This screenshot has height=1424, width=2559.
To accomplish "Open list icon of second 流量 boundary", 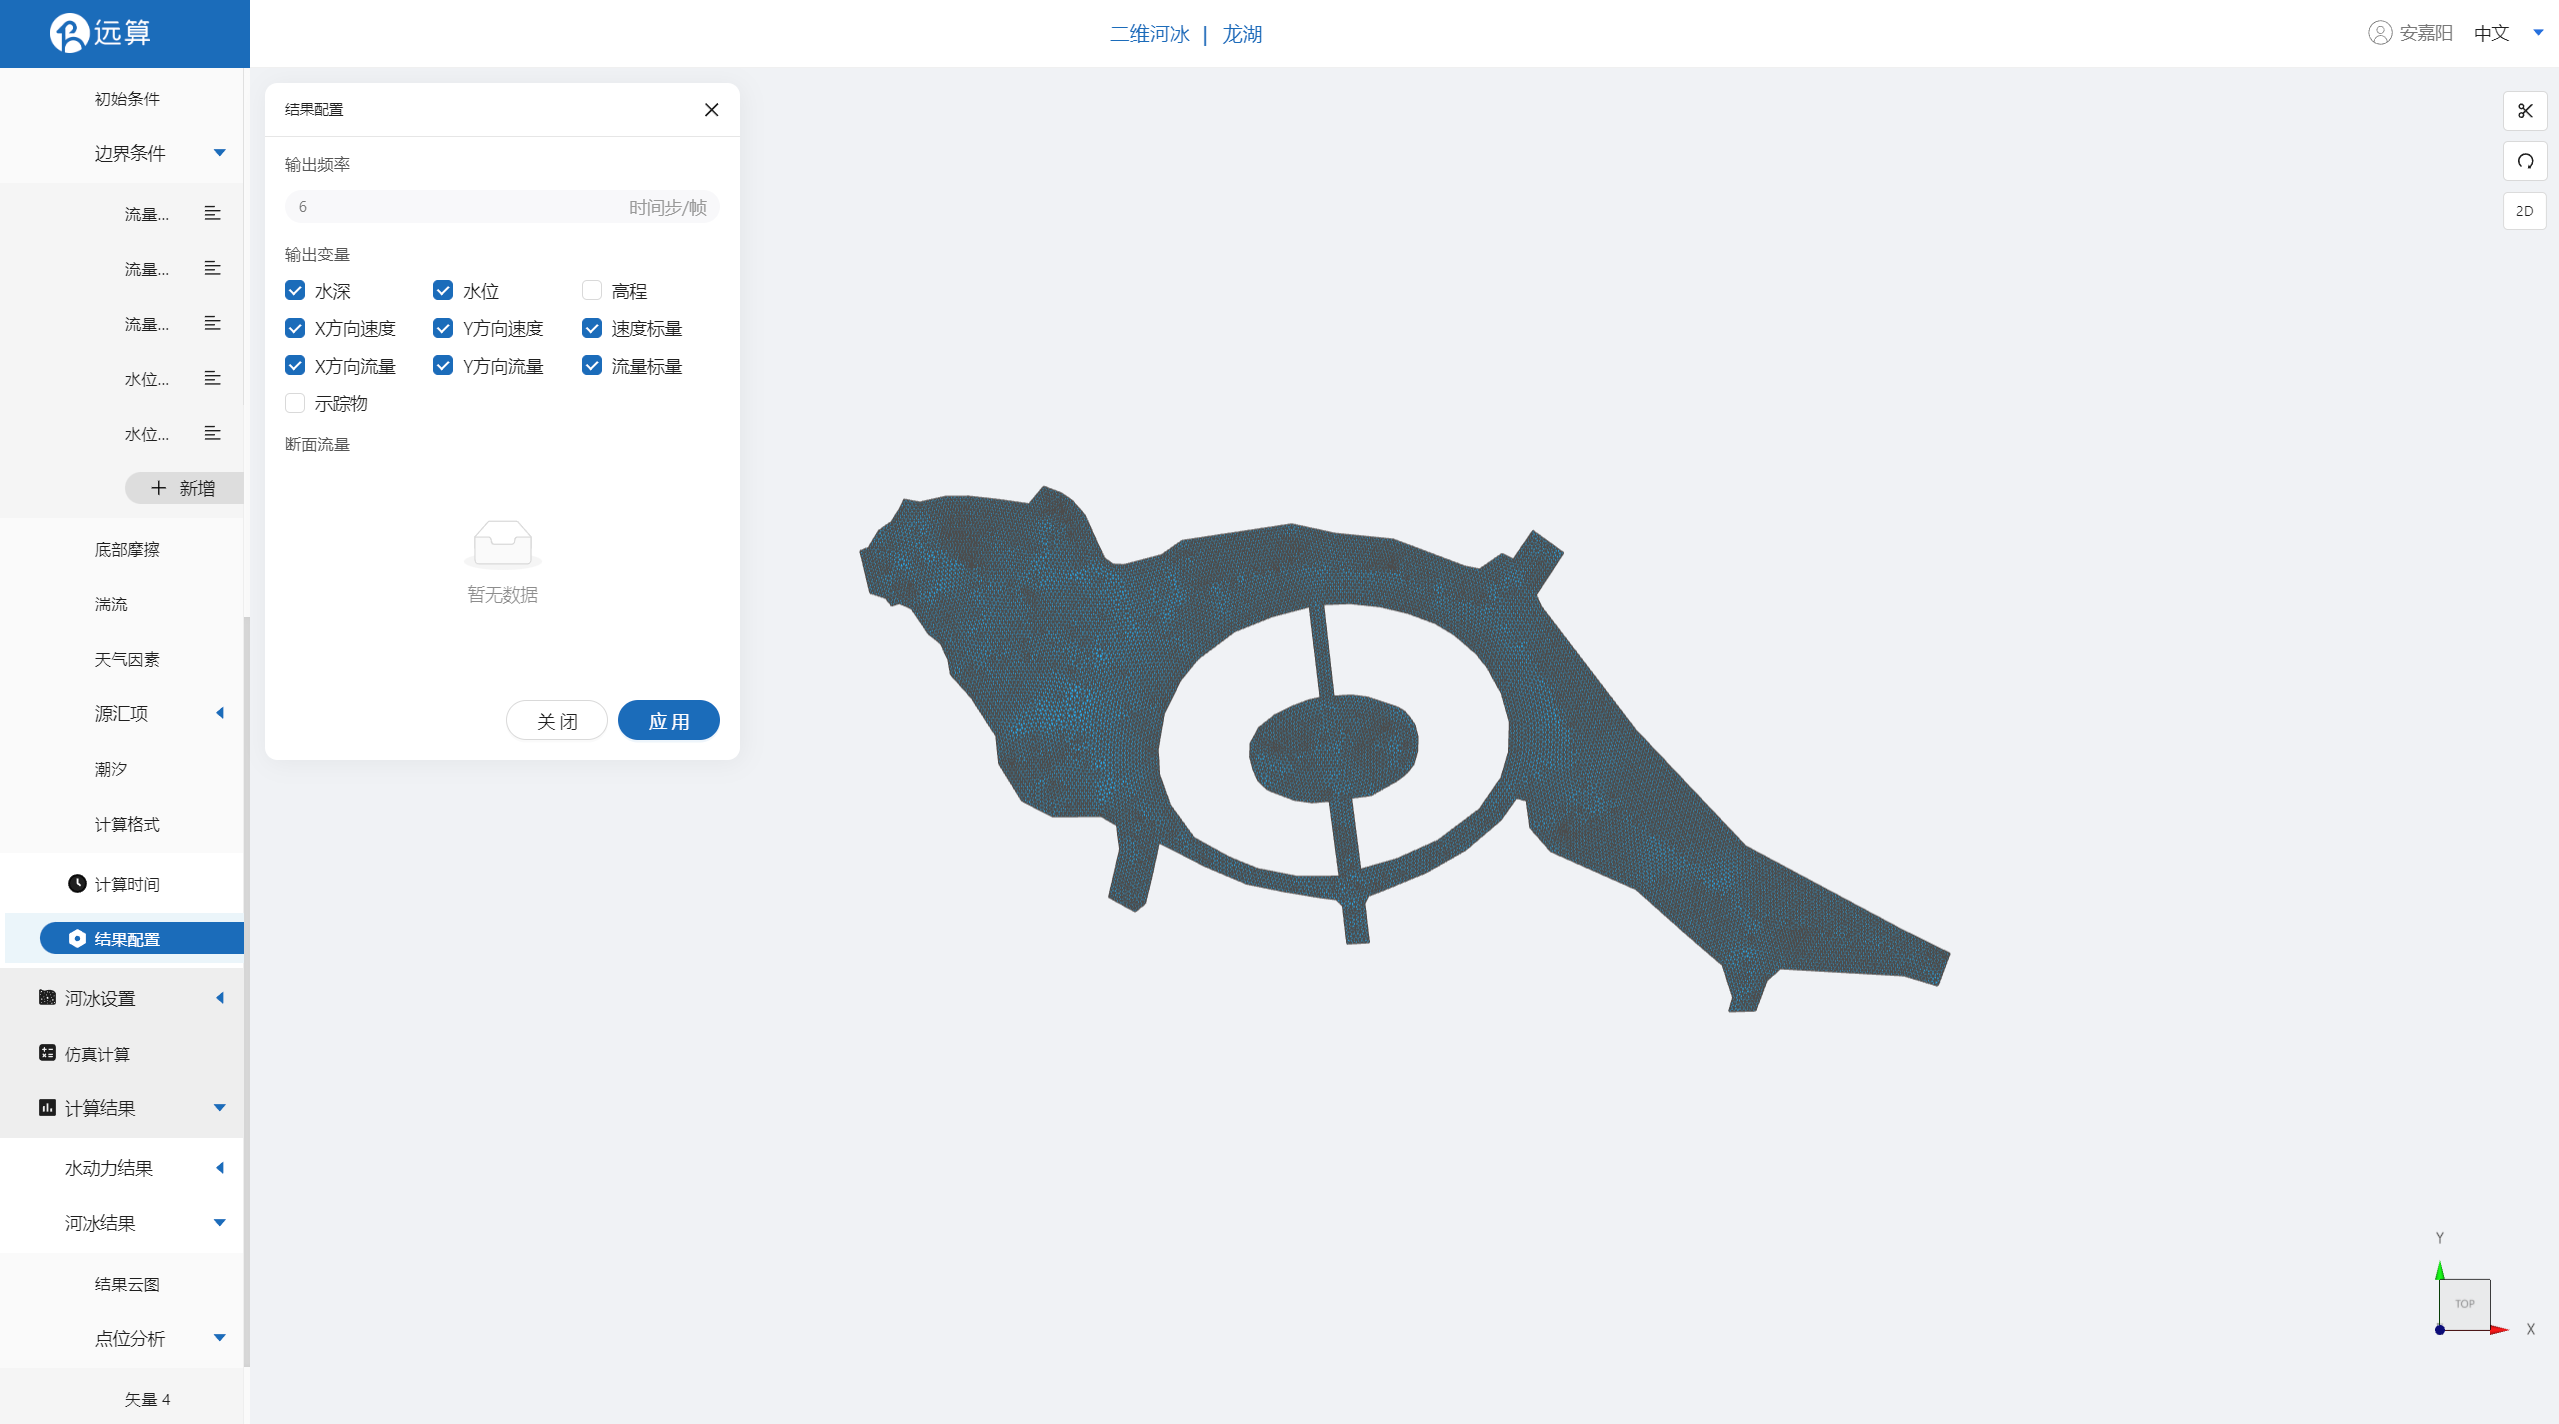I will 212,268.
